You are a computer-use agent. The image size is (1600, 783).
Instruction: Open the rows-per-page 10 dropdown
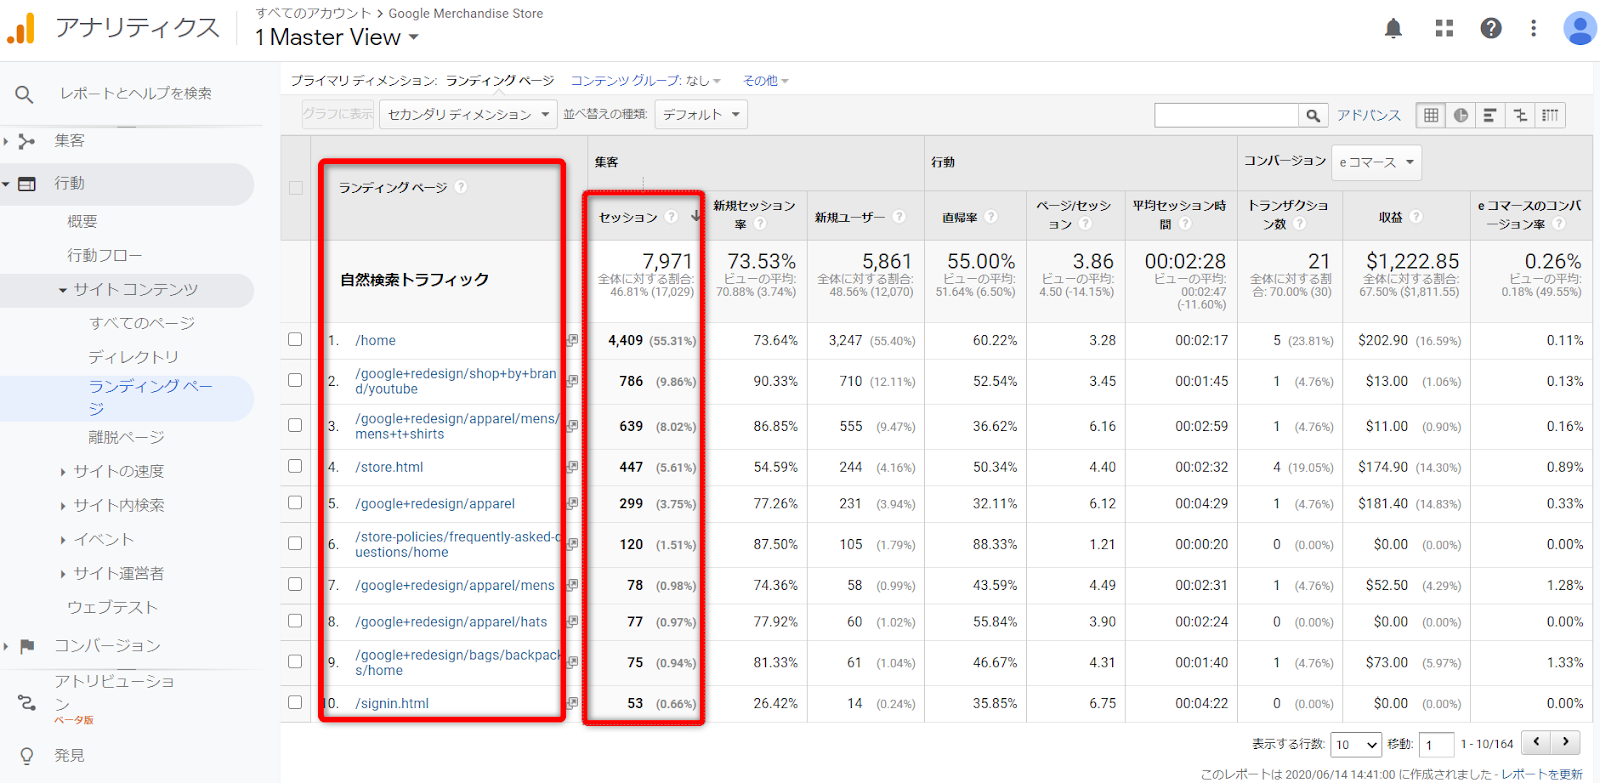pos(1357,745)
